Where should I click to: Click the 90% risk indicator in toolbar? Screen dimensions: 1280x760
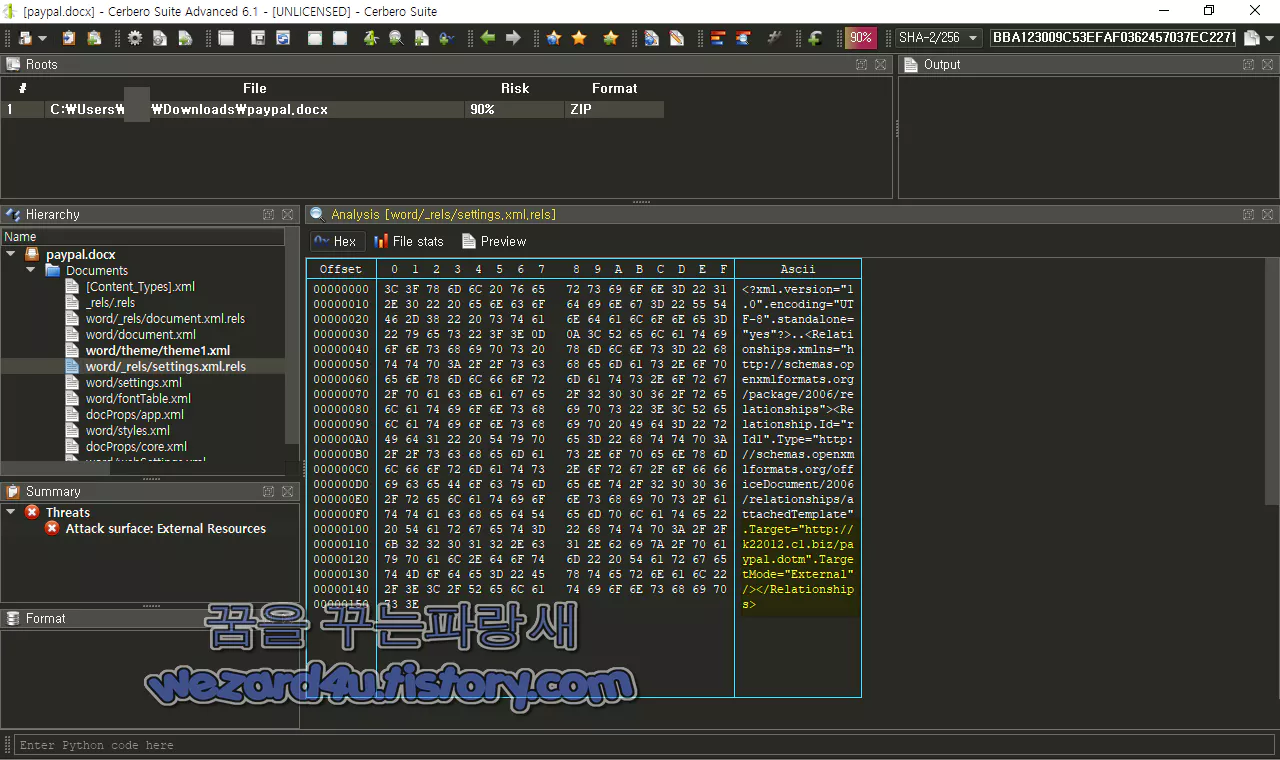pyautogui.click(x=861, y=38)
